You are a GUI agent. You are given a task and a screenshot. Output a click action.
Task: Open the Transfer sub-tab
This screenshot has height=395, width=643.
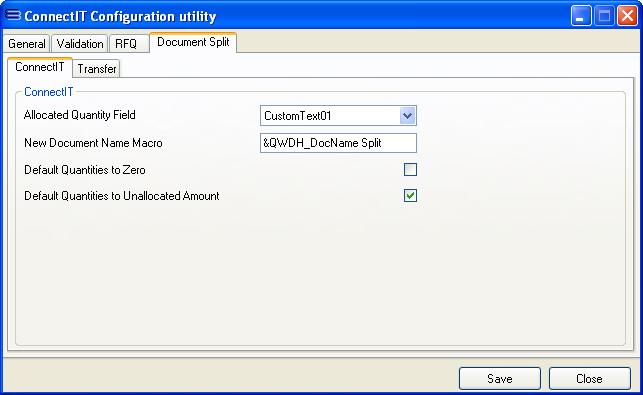click(x=97, y=68)
